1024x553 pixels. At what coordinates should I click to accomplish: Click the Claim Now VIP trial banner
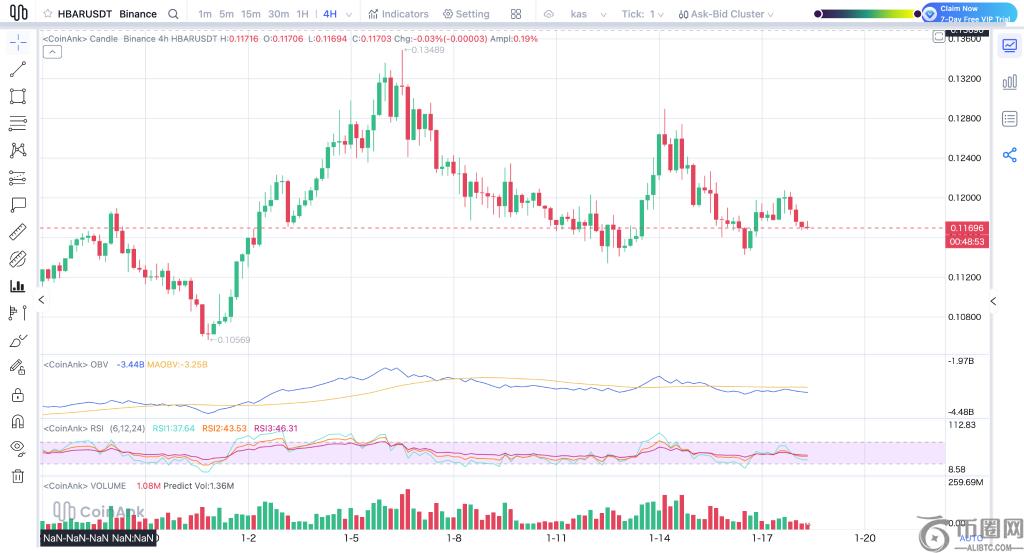pyautogui.click(x=970, y=14)
